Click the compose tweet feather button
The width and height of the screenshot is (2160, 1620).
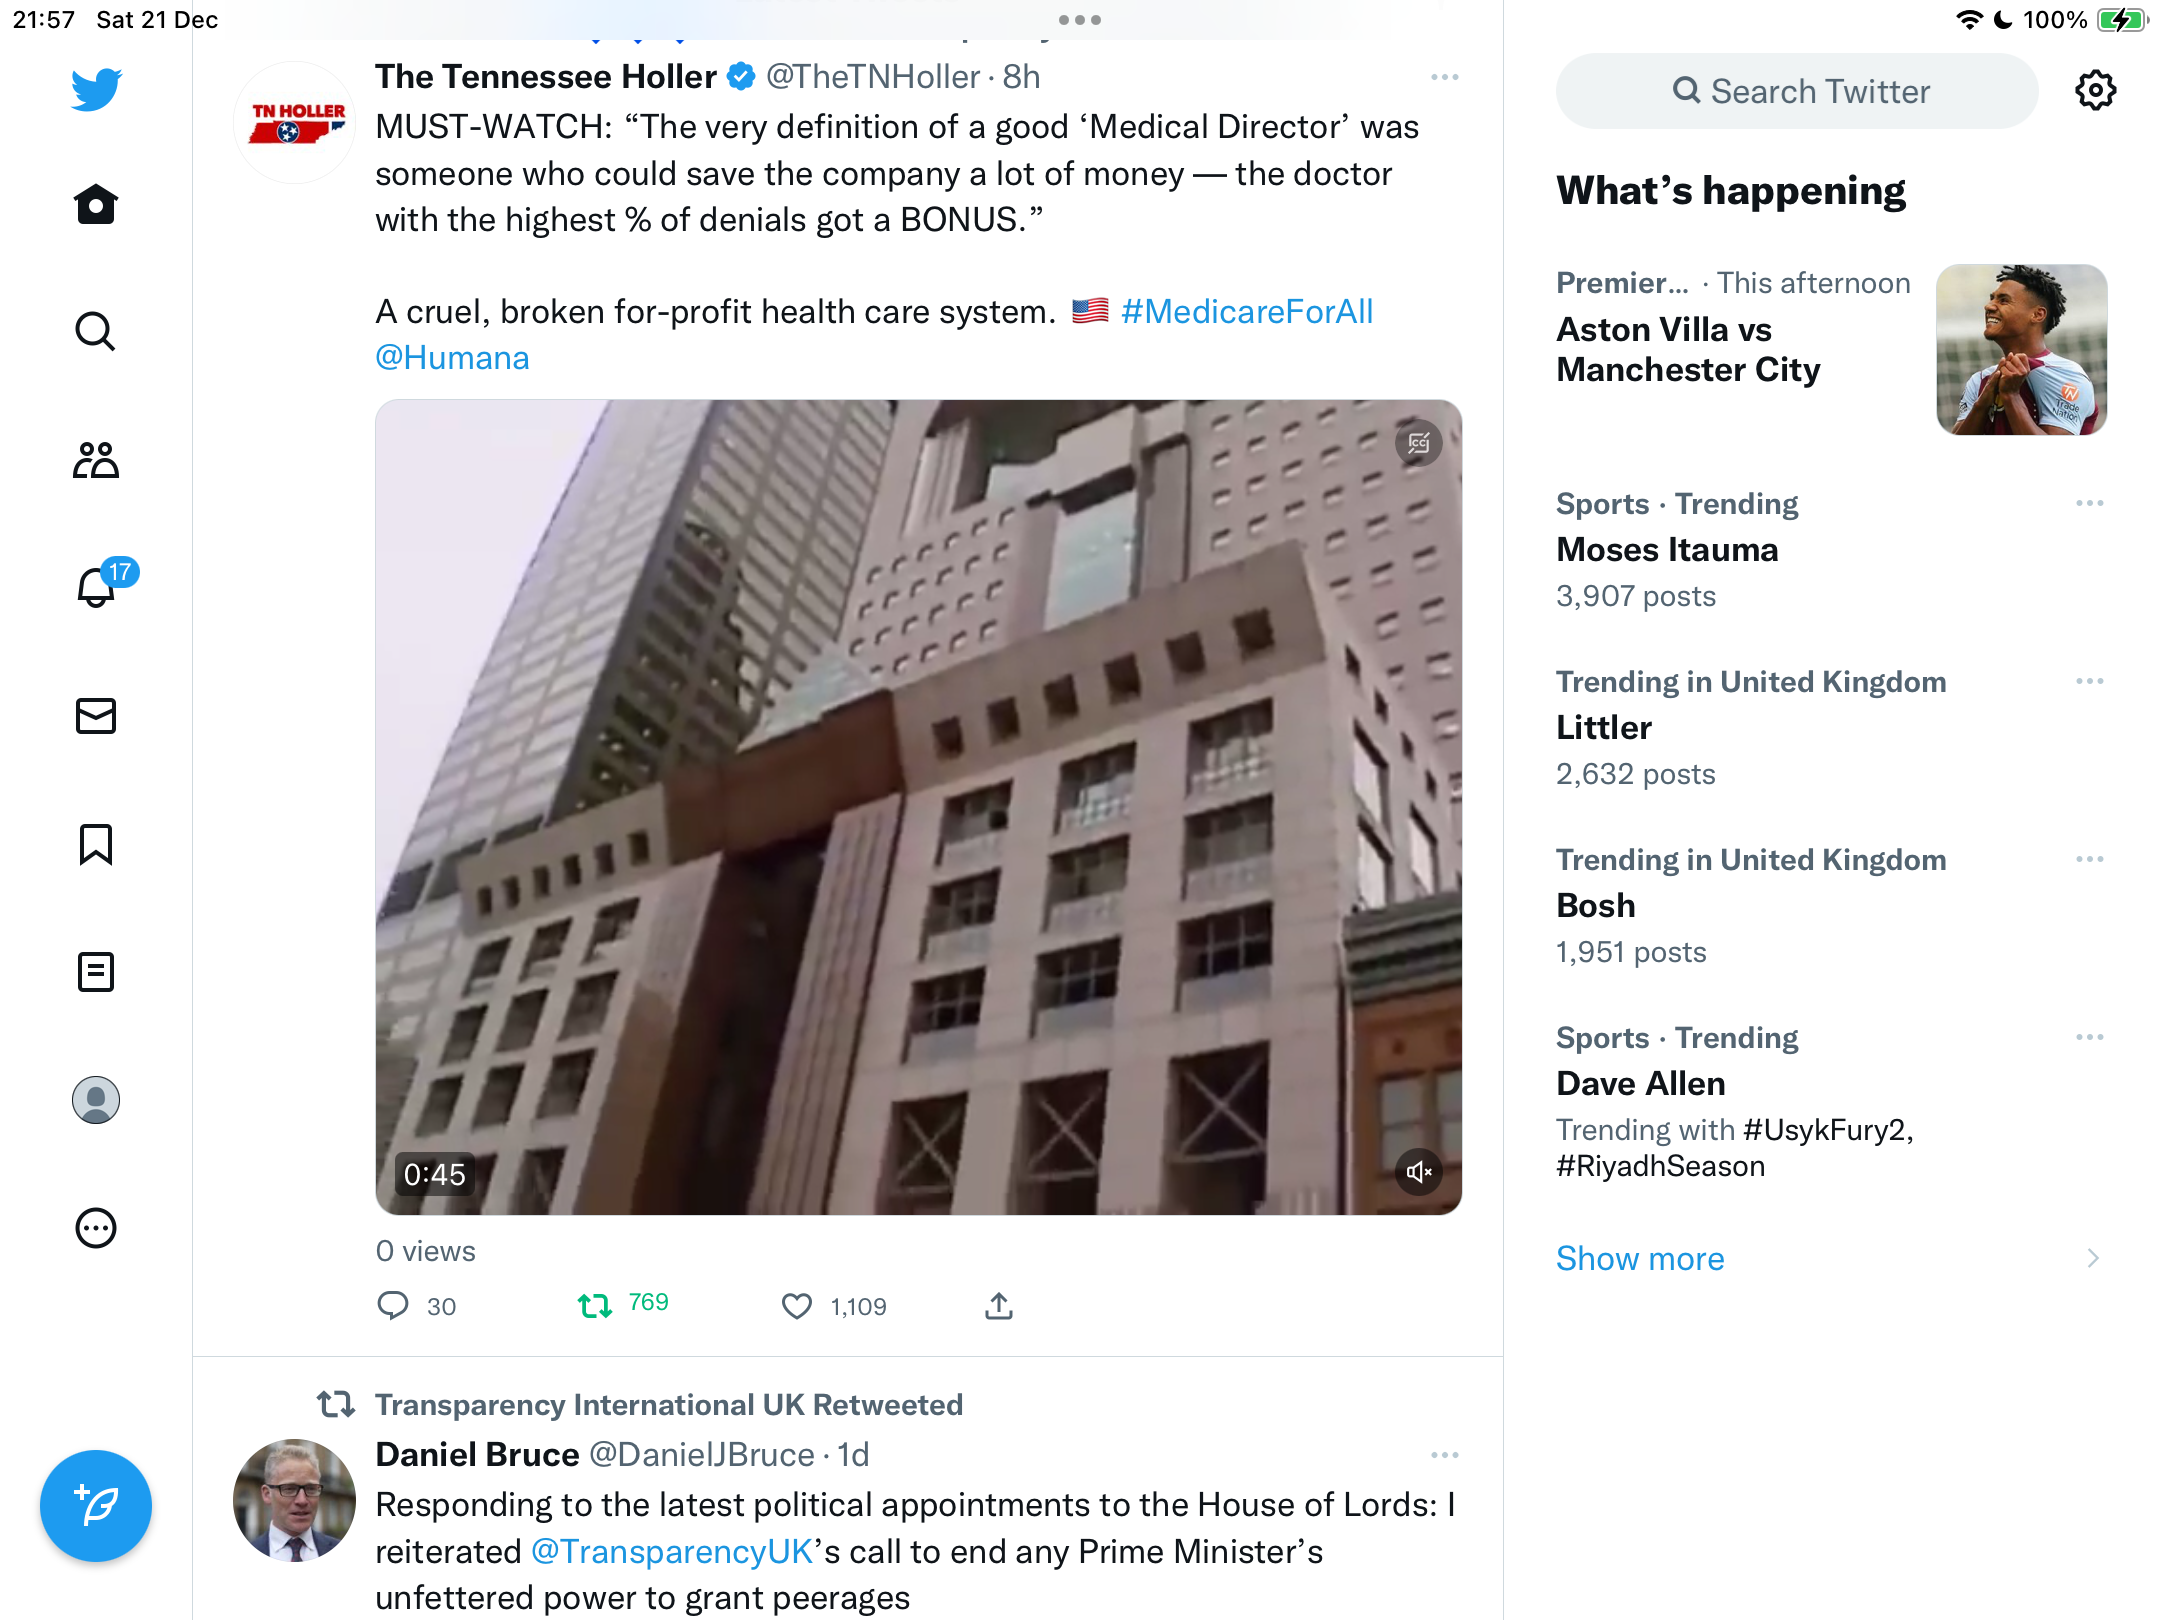point(96,1506)
